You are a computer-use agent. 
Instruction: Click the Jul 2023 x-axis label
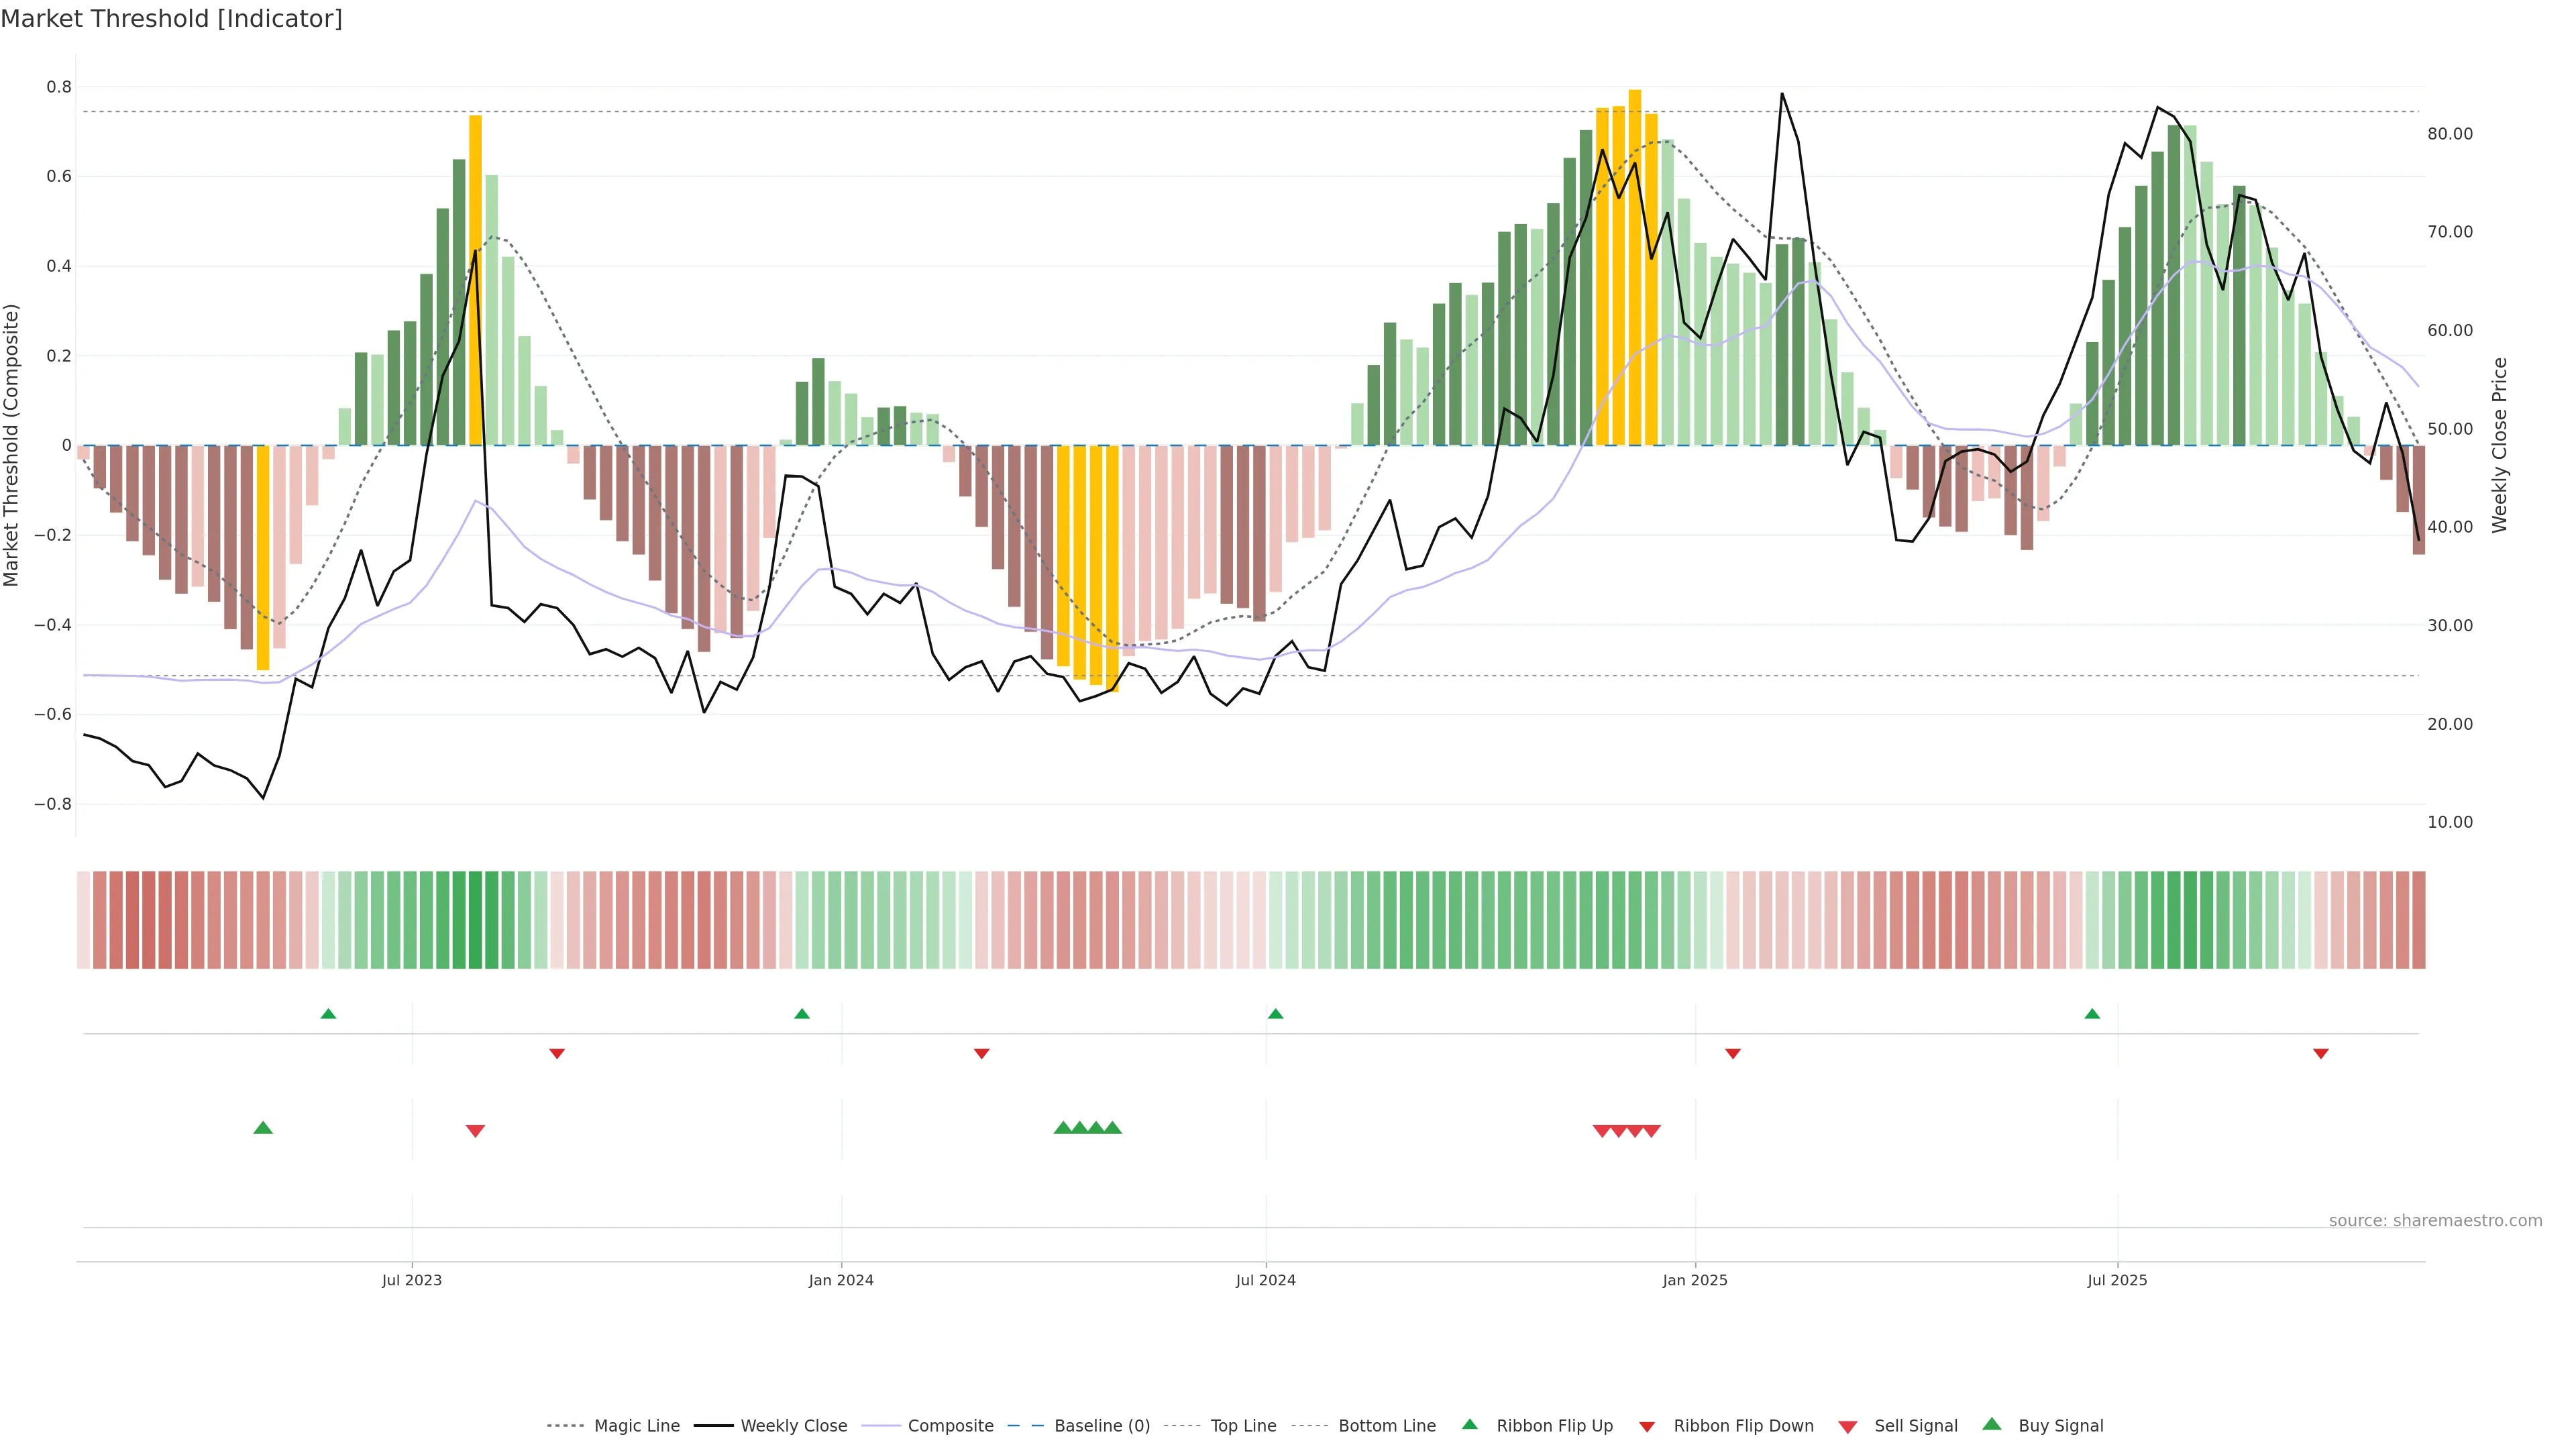click(x=411, y=1280)
